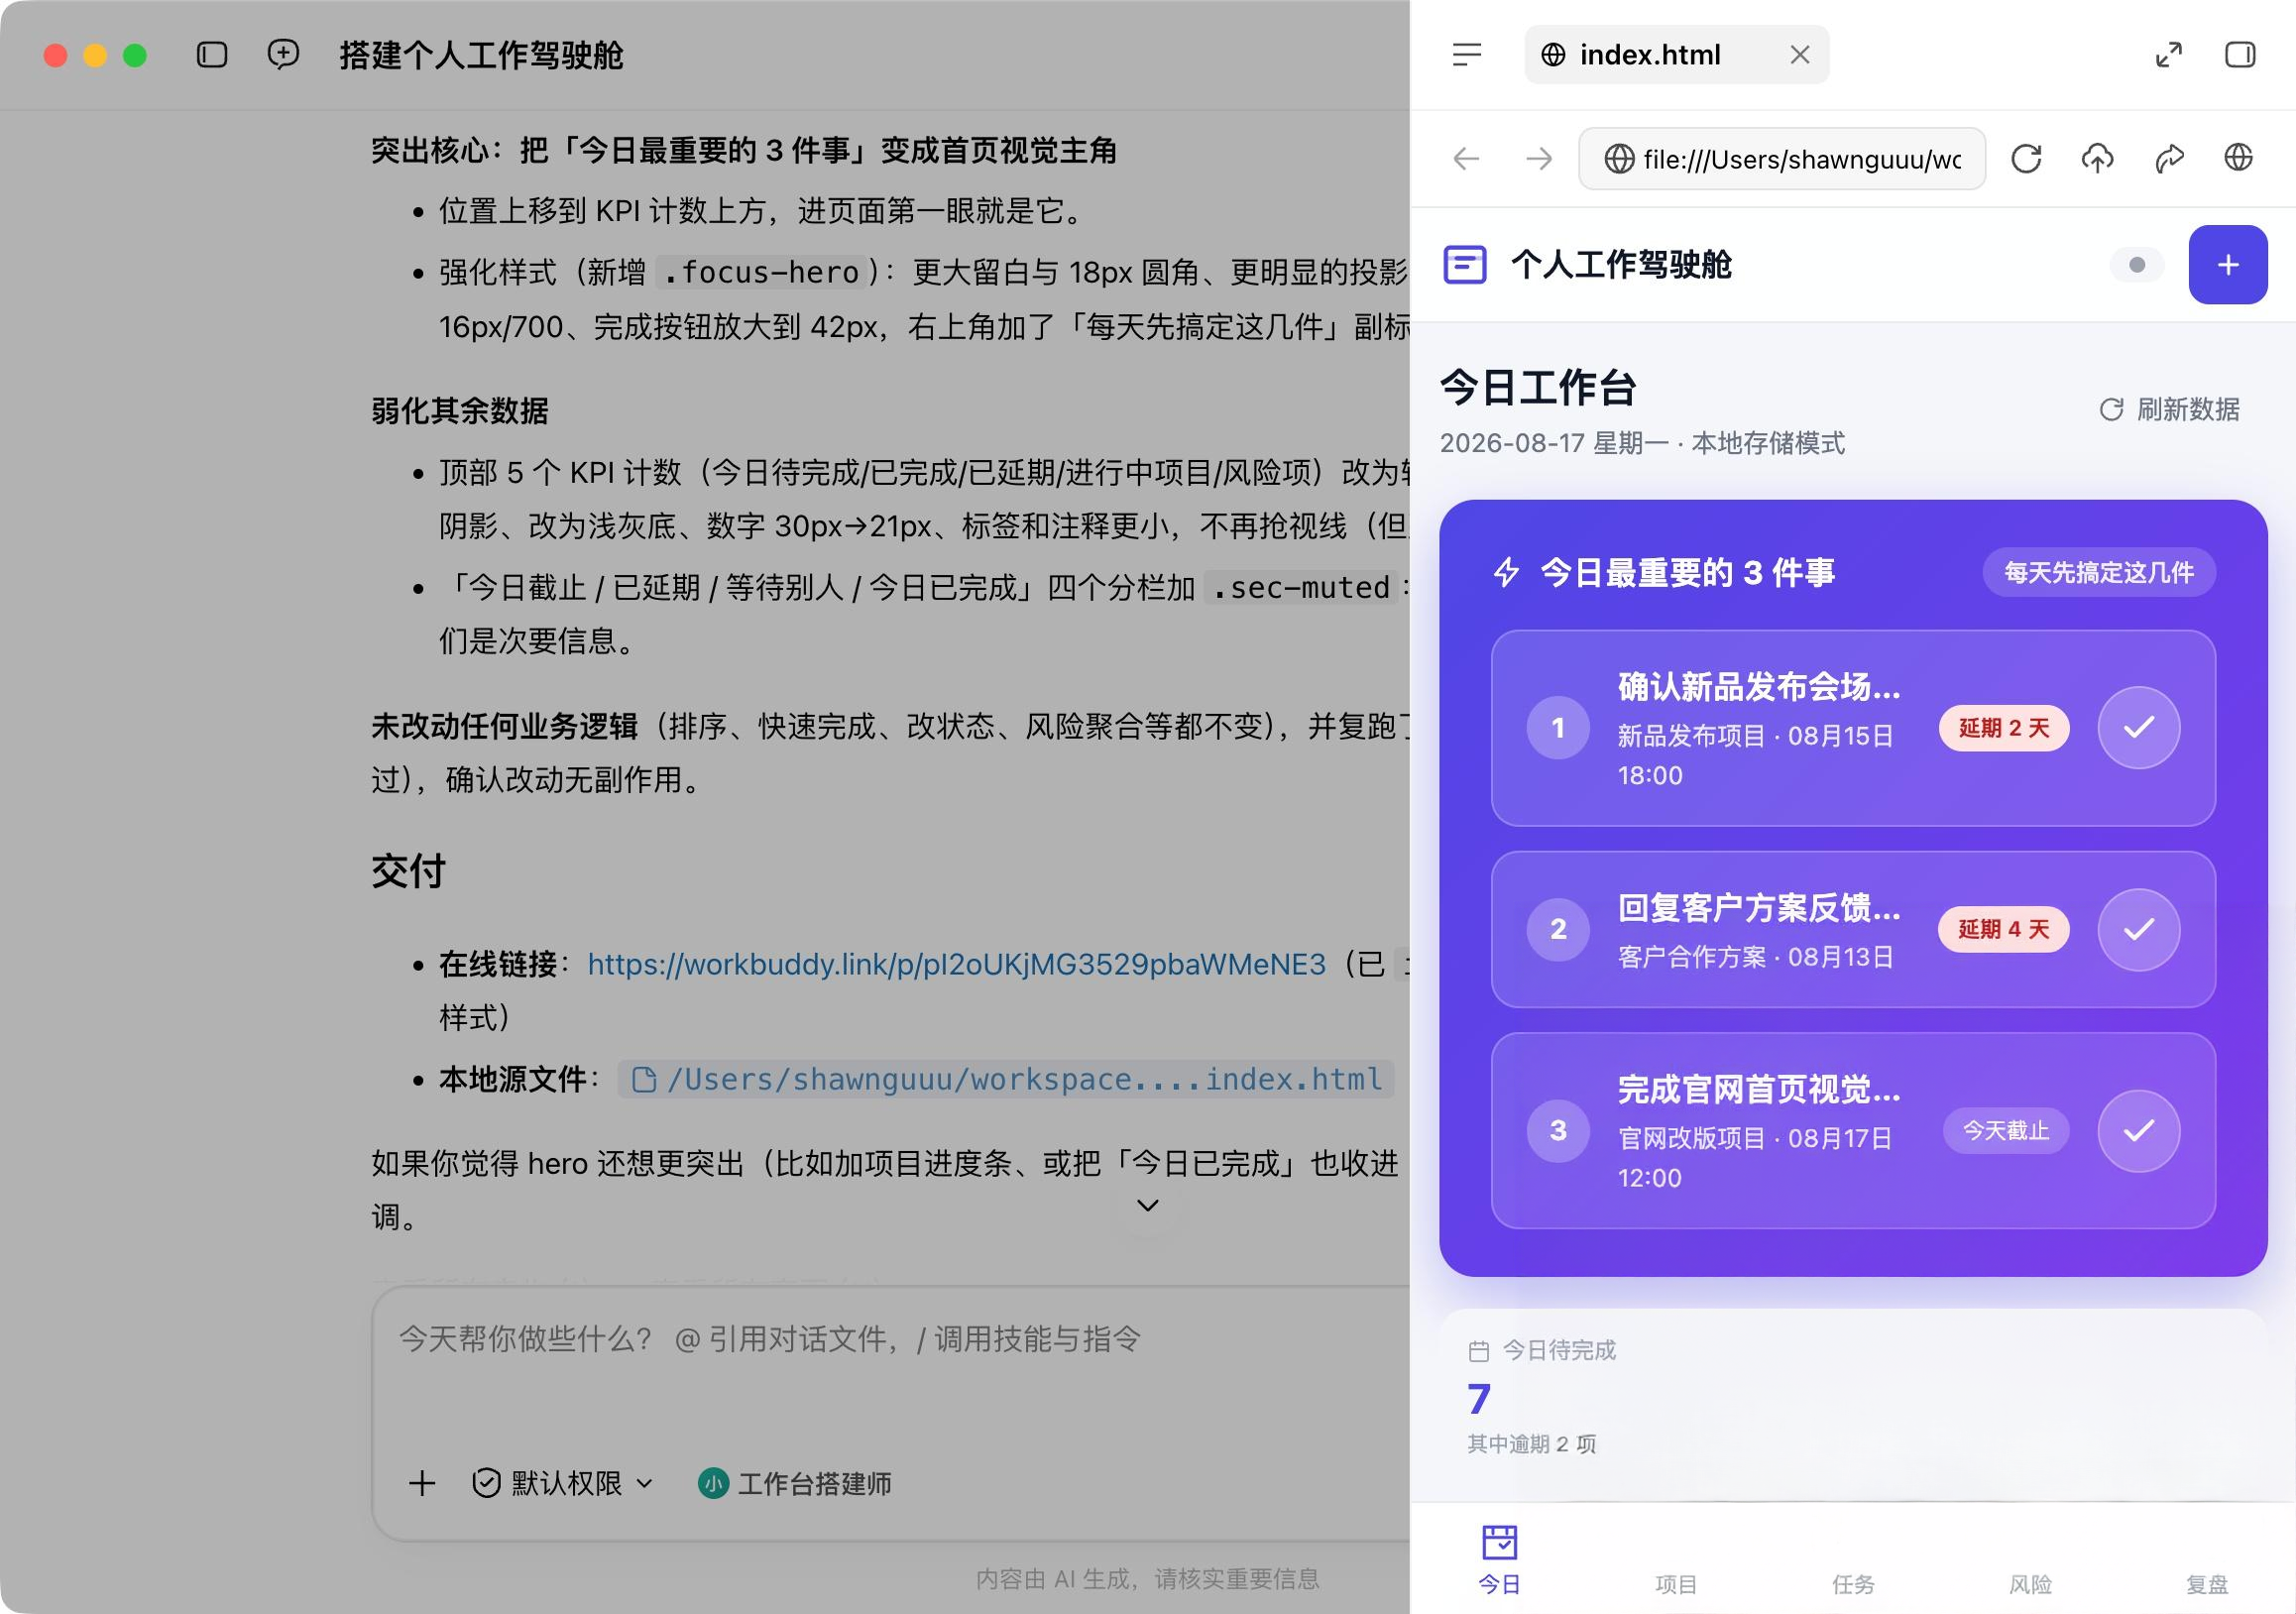Open the globe icon in the preview toolbar
Screen dimensions: 2296x1614
[x=2238, y=157]
